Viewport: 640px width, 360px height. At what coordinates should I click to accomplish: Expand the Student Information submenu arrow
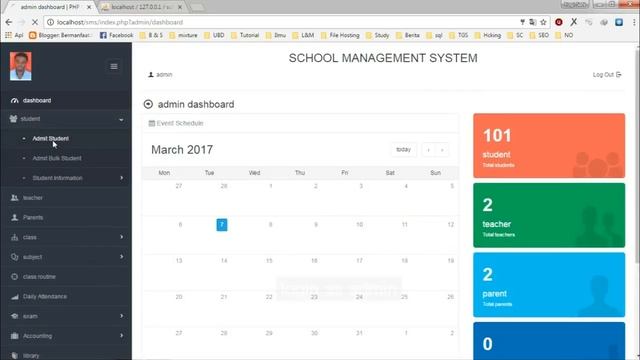[x=122, y=178]
